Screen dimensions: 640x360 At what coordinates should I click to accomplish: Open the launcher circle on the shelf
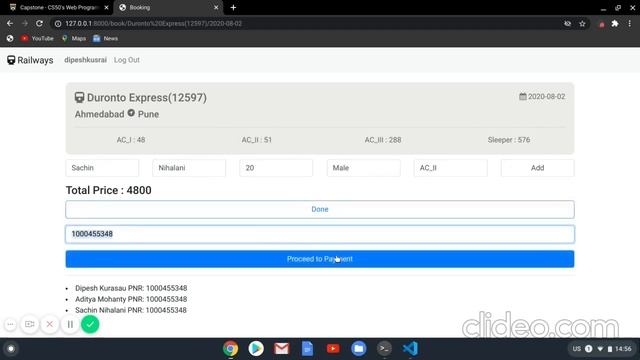click(x=11, y=349)
